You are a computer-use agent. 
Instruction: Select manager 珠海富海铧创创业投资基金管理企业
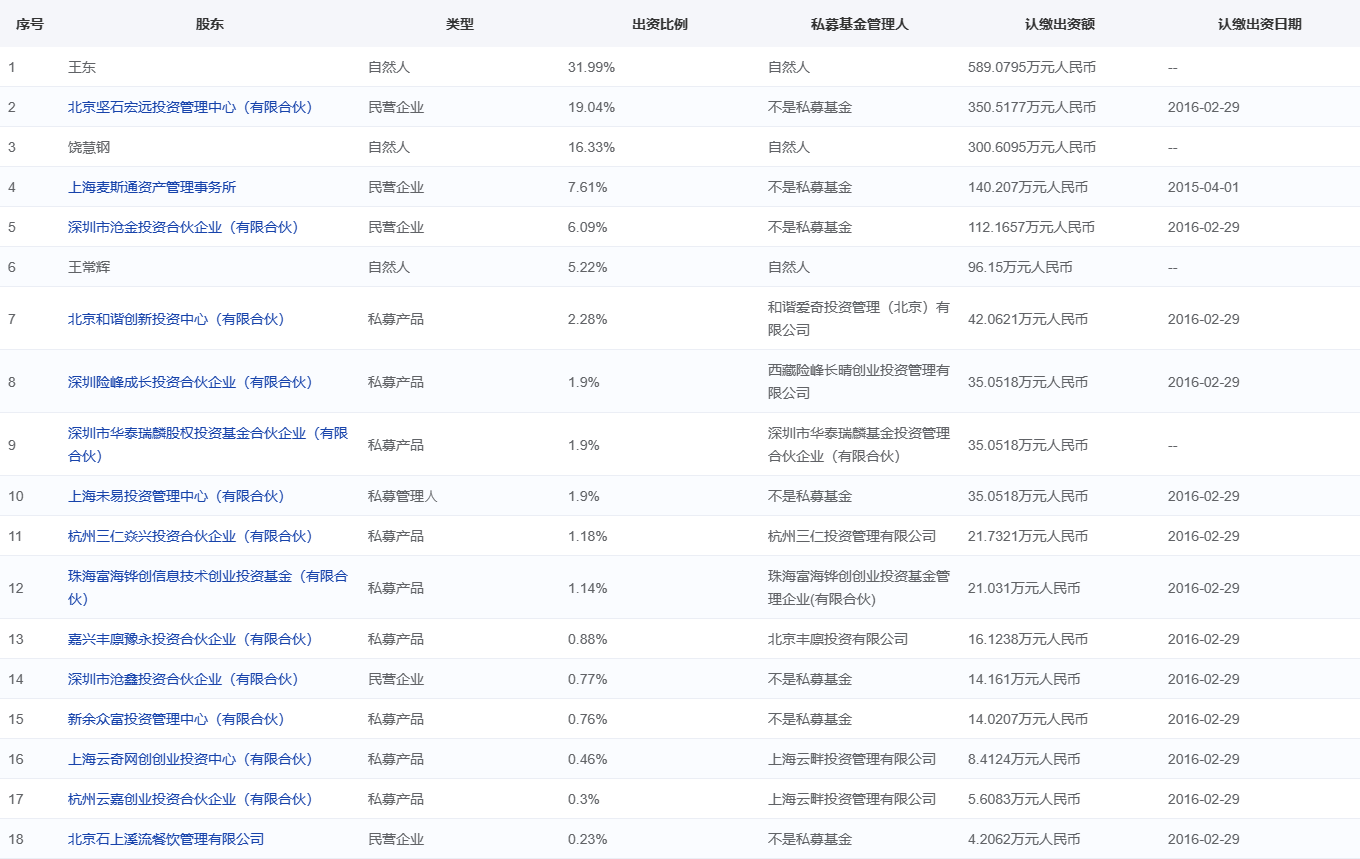point(859,588)
